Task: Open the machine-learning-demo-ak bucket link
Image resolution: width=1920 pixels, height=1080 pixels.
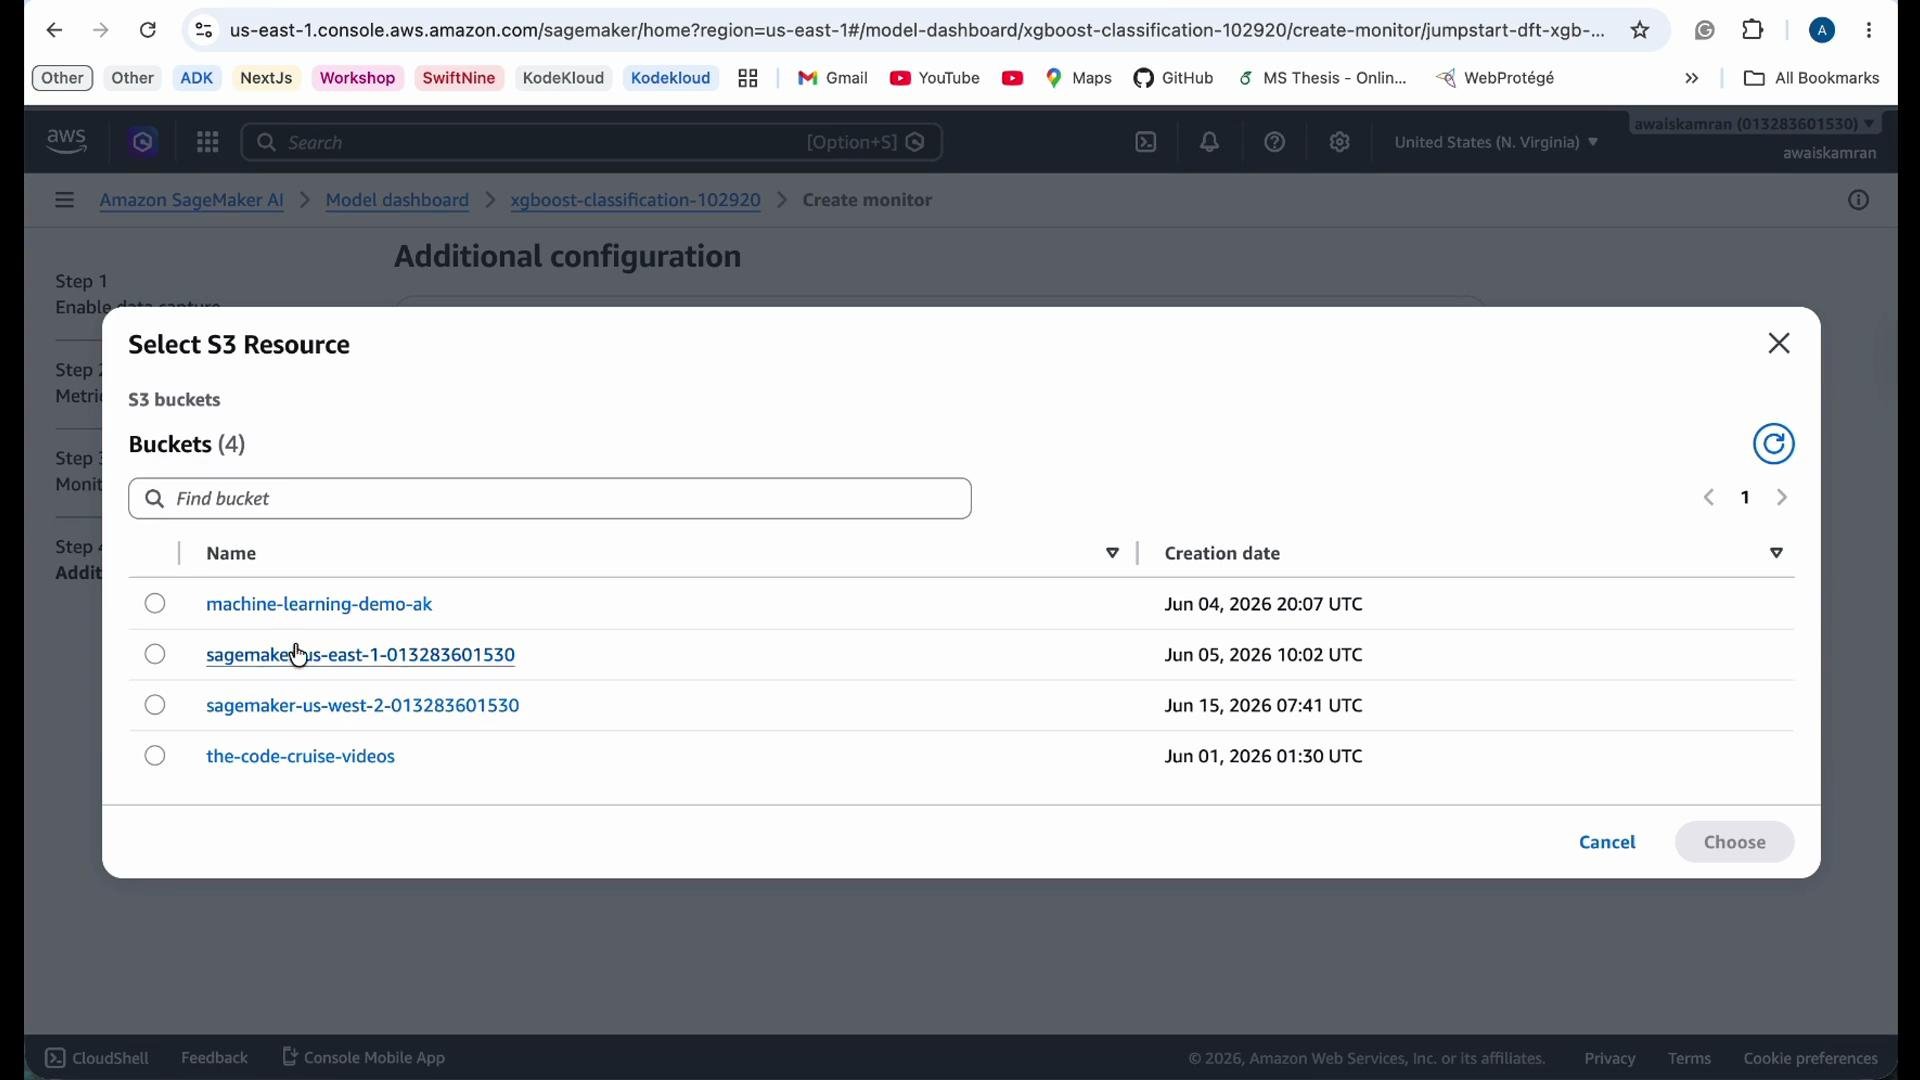Action: pos(319,605)
